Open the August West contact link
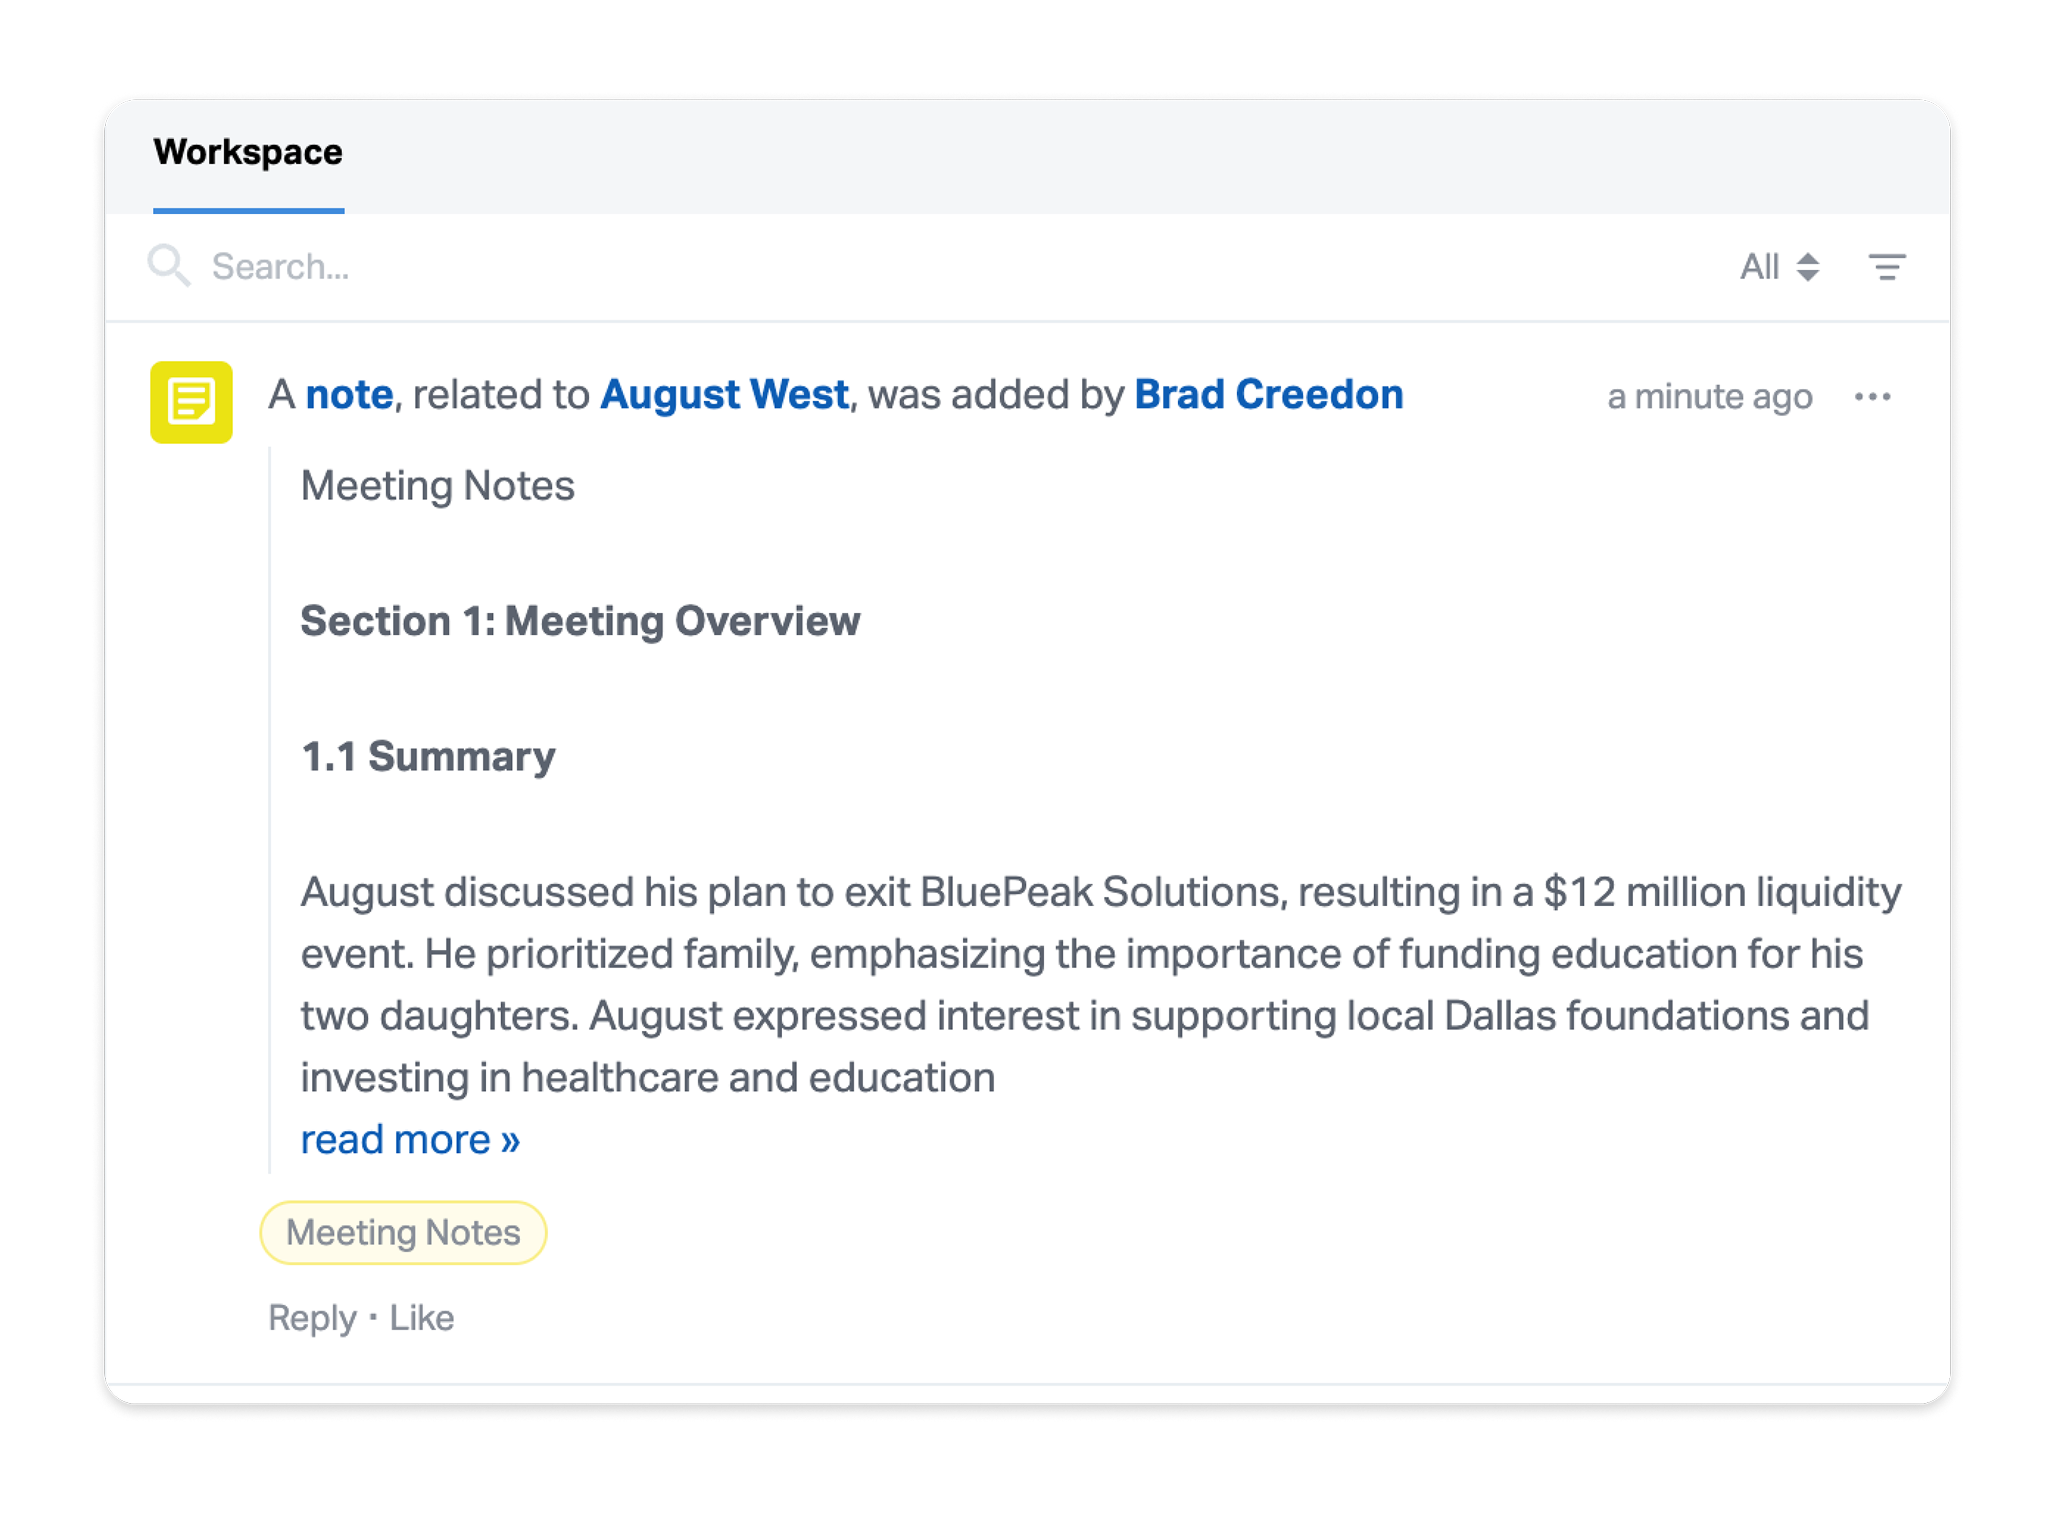Image resolution: width=2055 pixels, height=1514 pixels. tap(724, 395)
